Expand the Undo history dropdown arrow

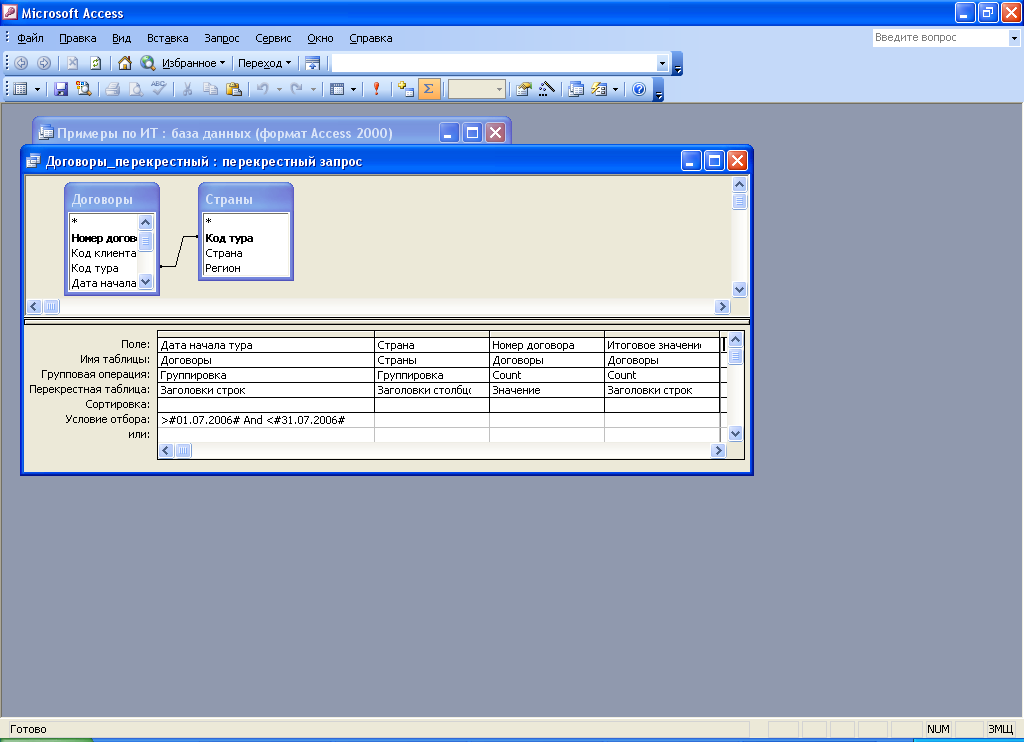[279, 89]
